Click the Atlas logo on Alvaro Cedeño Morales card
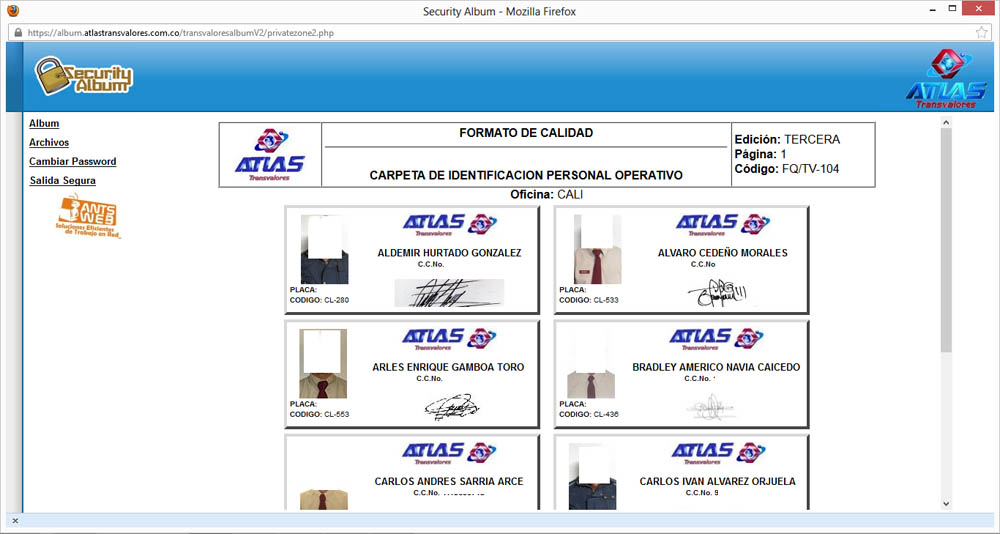Screen dimensions: 1000x534 click(x=723, y=225)
